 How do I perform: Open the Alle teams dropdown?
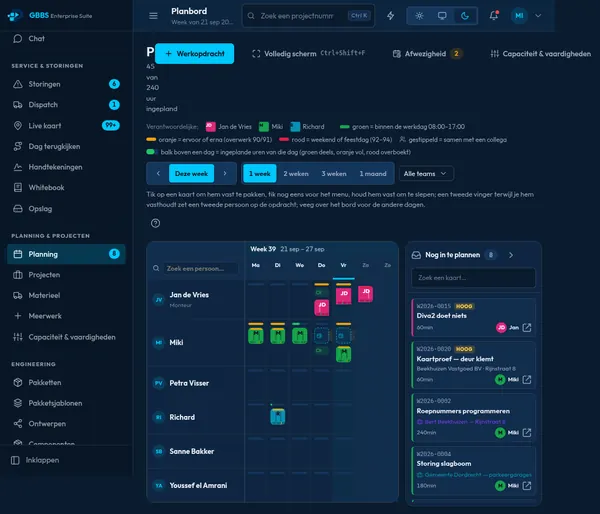tap(426, 173)
